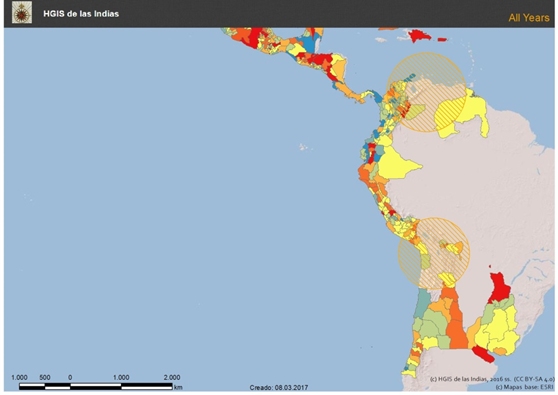Click the Galápagos islands in the Pacific

[303, 147]
